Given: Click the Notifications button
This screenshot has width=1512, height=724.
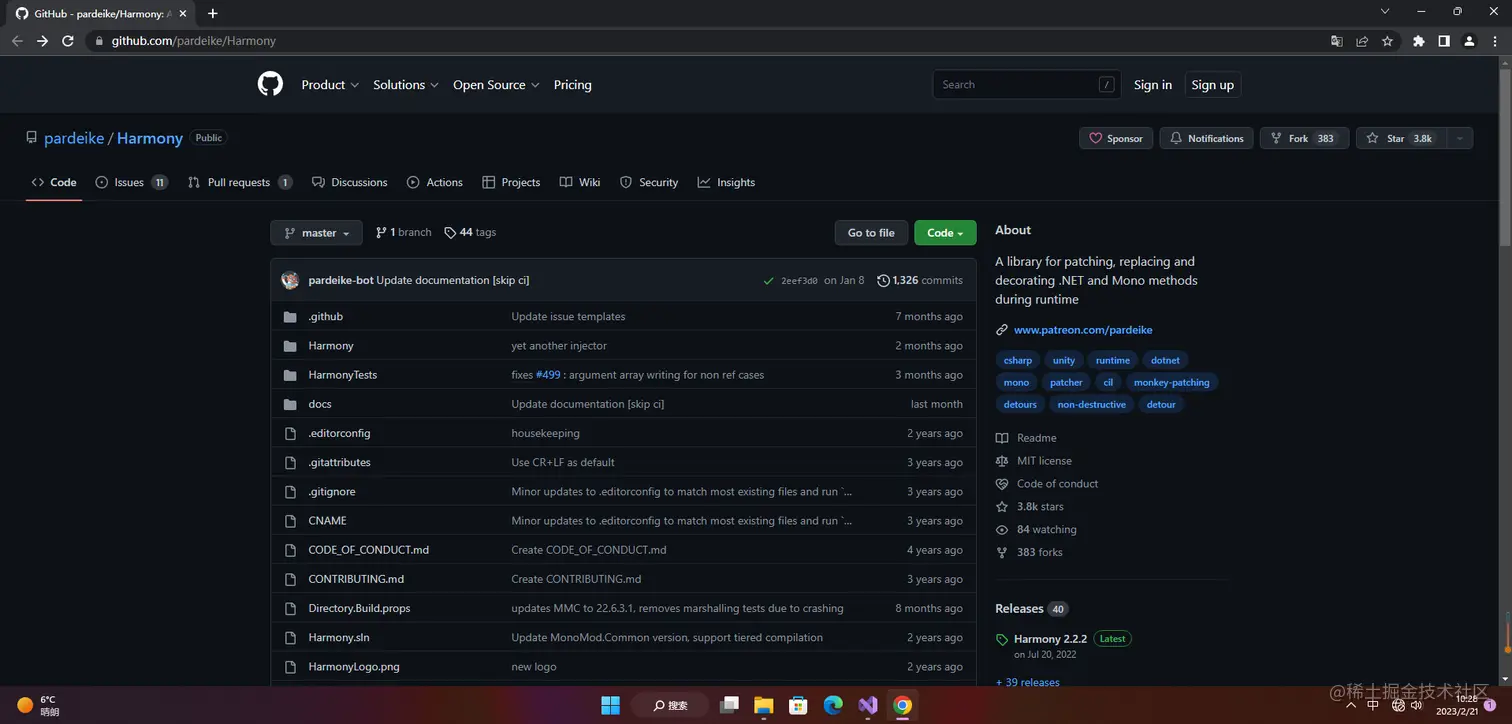Looking at the screenshot, I should point(1206,138).
